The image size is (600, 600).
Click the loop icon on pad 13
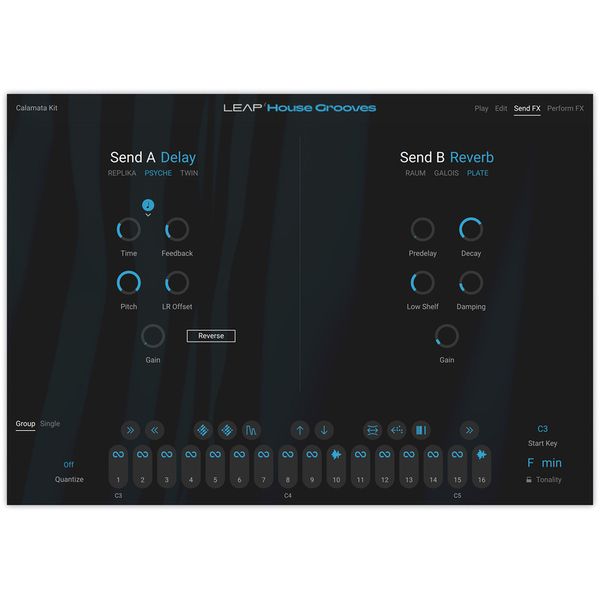[409, 454]
